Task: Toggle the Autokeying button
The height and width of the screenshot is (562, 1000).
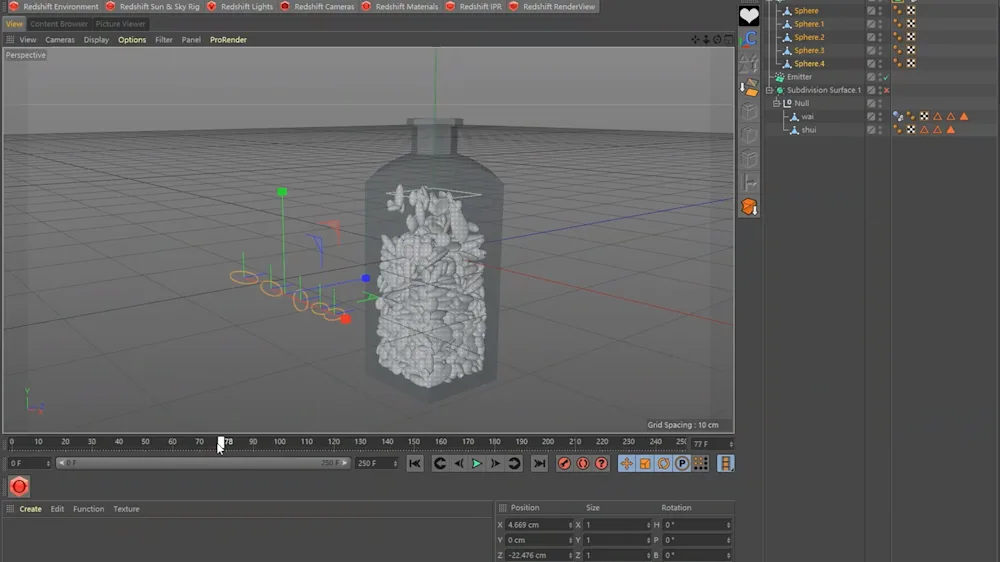Action: point(583,463)
